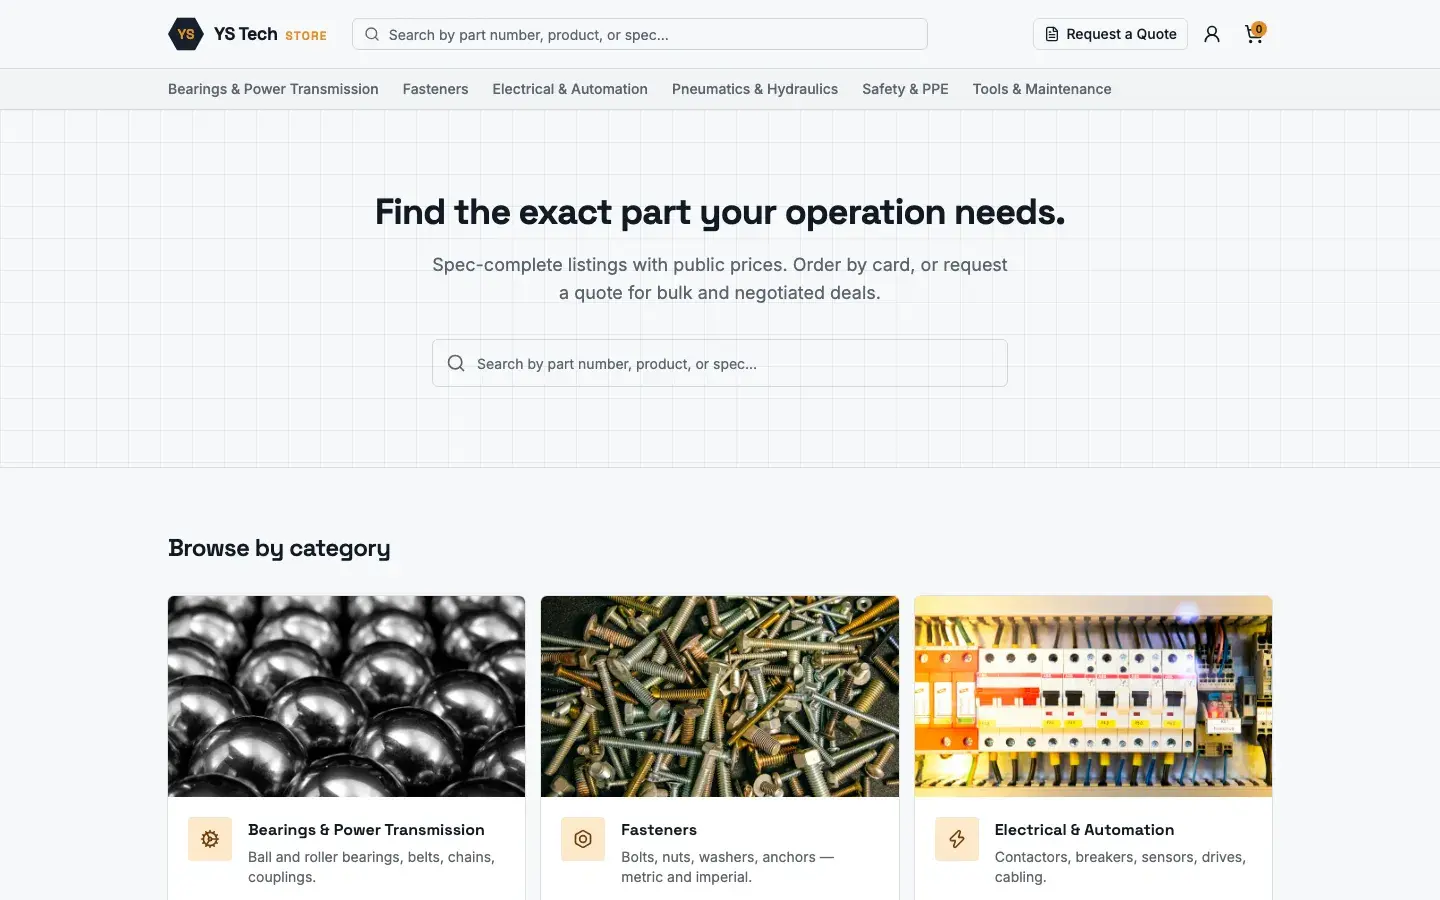This screenshot has height=900, width=1440.
Task: Click the YS Tech STORE home link
Action: coord(248,34)
